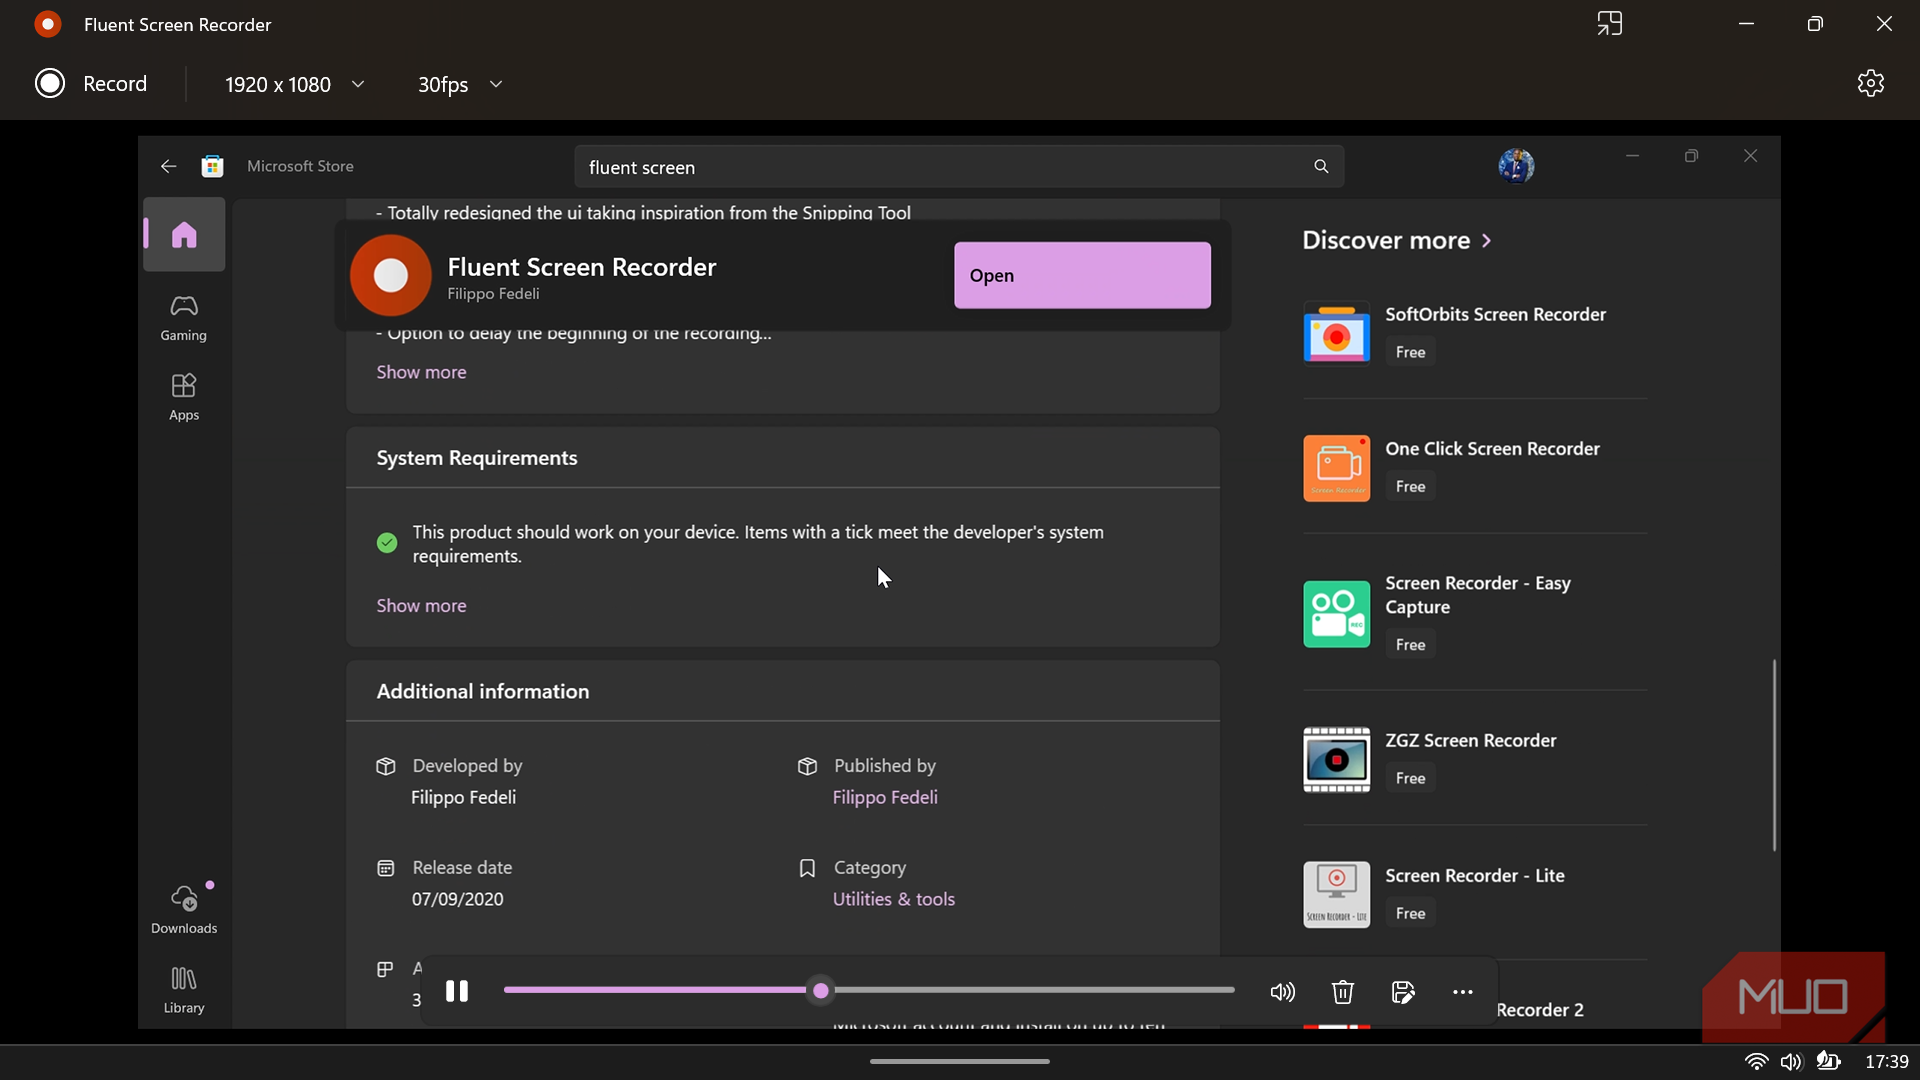Open Filippo Fedeli publisher link

[885, 797]
